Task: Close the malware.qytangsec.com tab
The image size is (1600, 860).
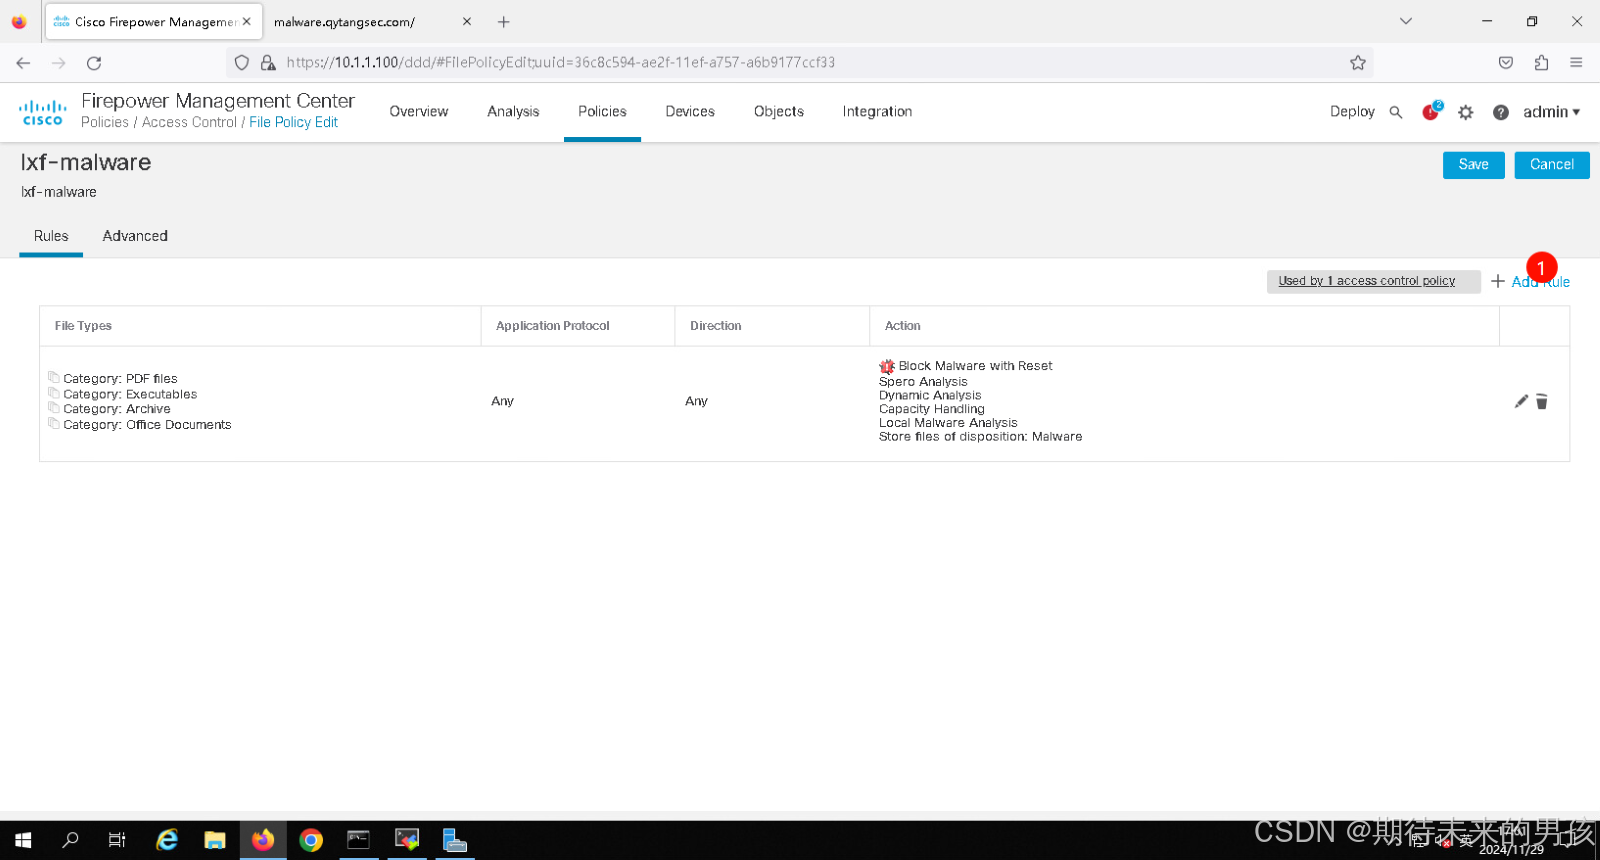Action: click(467, 21)
